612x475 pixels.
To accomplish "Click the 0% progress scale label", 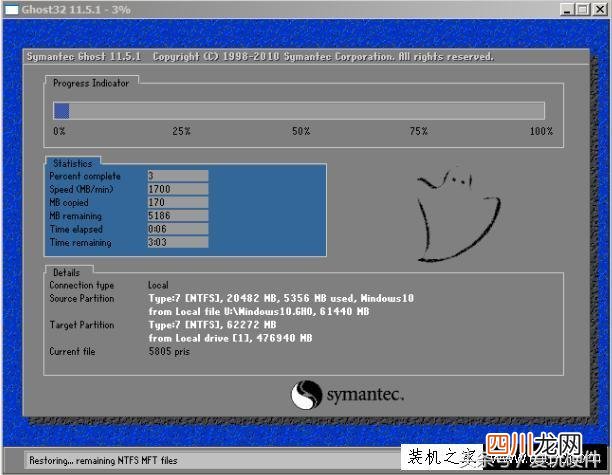I will coord(59,131).
